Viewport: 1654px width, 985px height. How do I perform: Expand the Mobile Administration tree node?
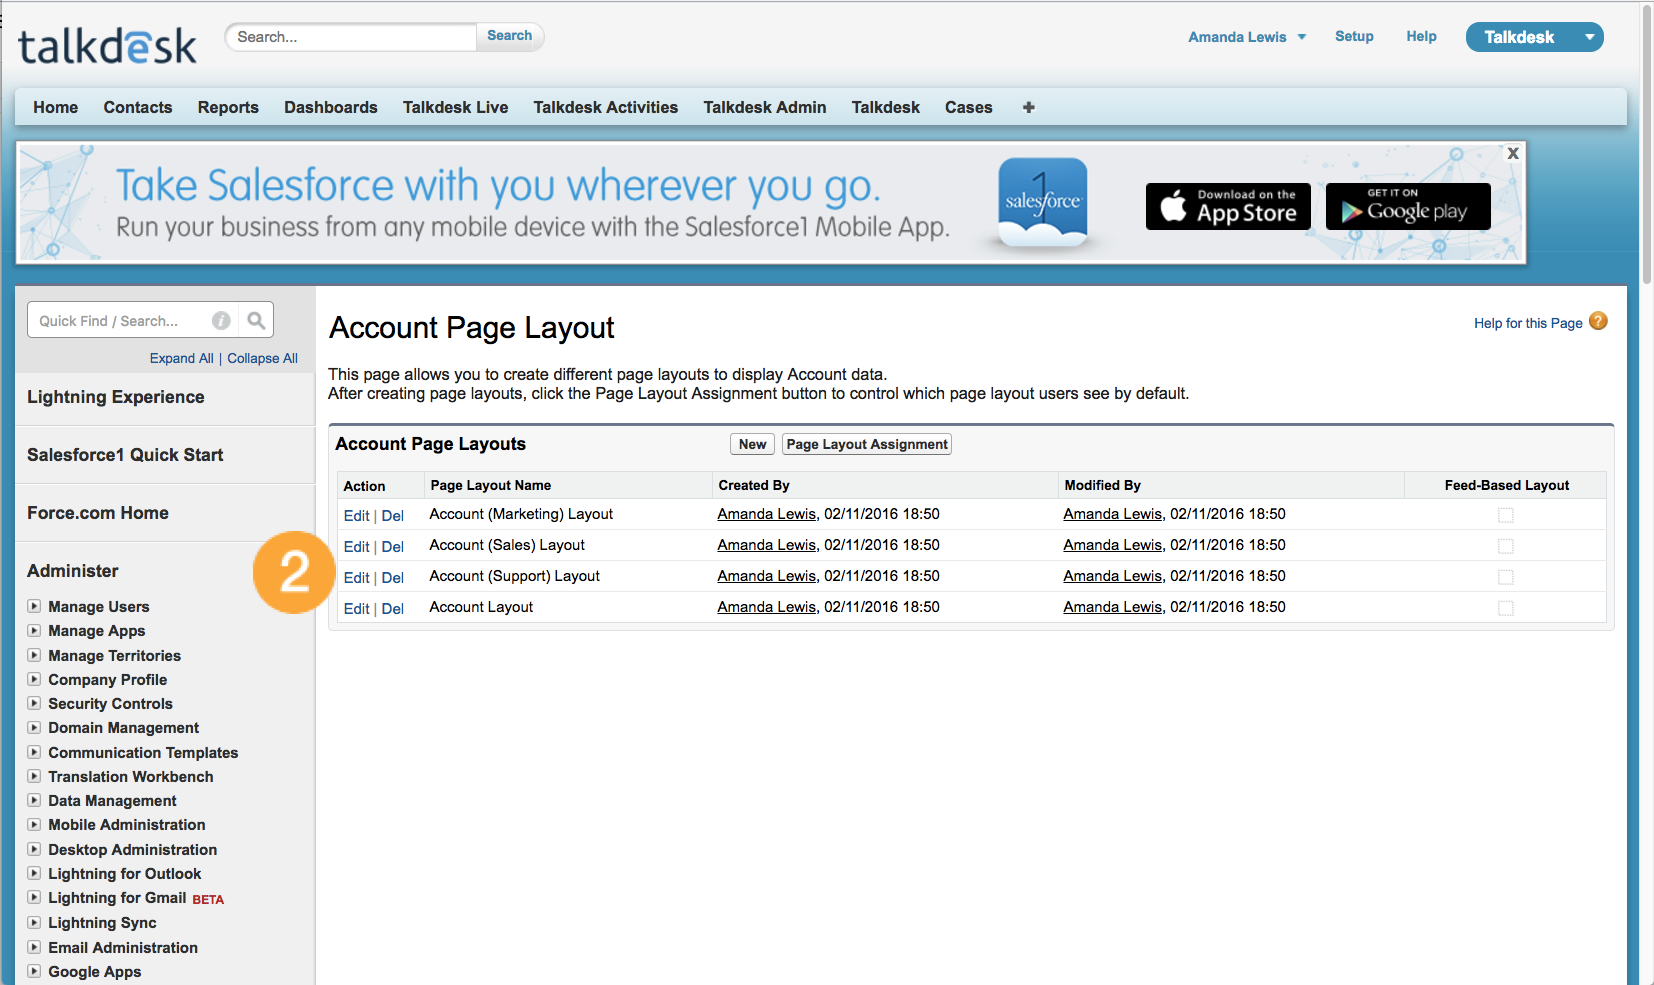[34, 824]
